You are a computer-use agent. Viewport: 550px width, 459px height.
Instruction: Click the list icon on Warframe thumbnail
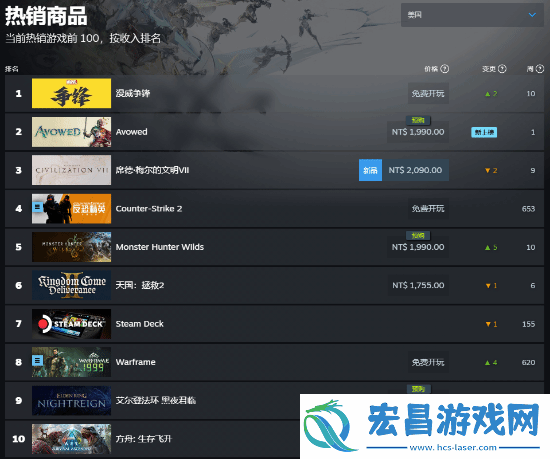pos(38,360)
